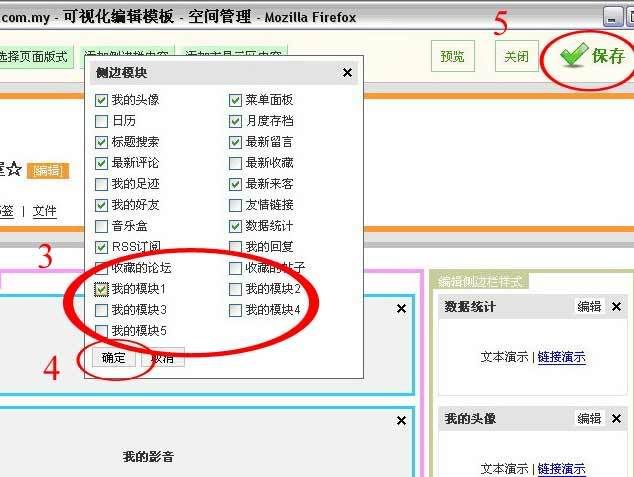Close the 侧边模块 dialog with X

click(347, 73)
